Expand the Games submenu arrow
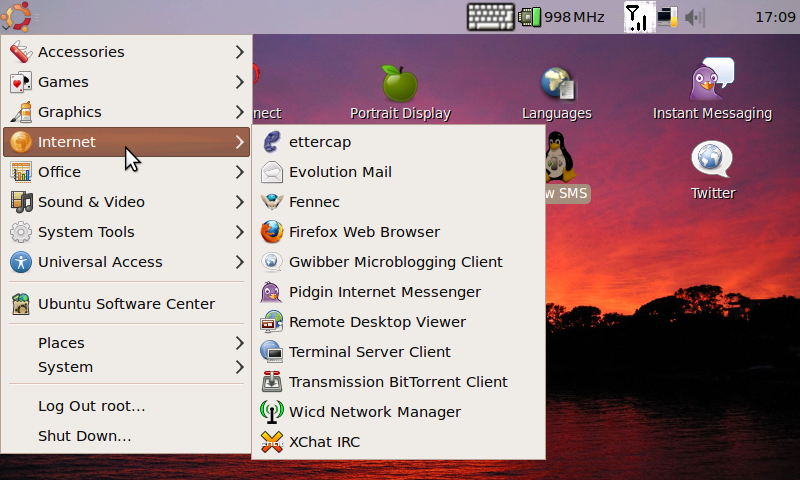This screenshot has height=480, width=800. coord(239,82)
